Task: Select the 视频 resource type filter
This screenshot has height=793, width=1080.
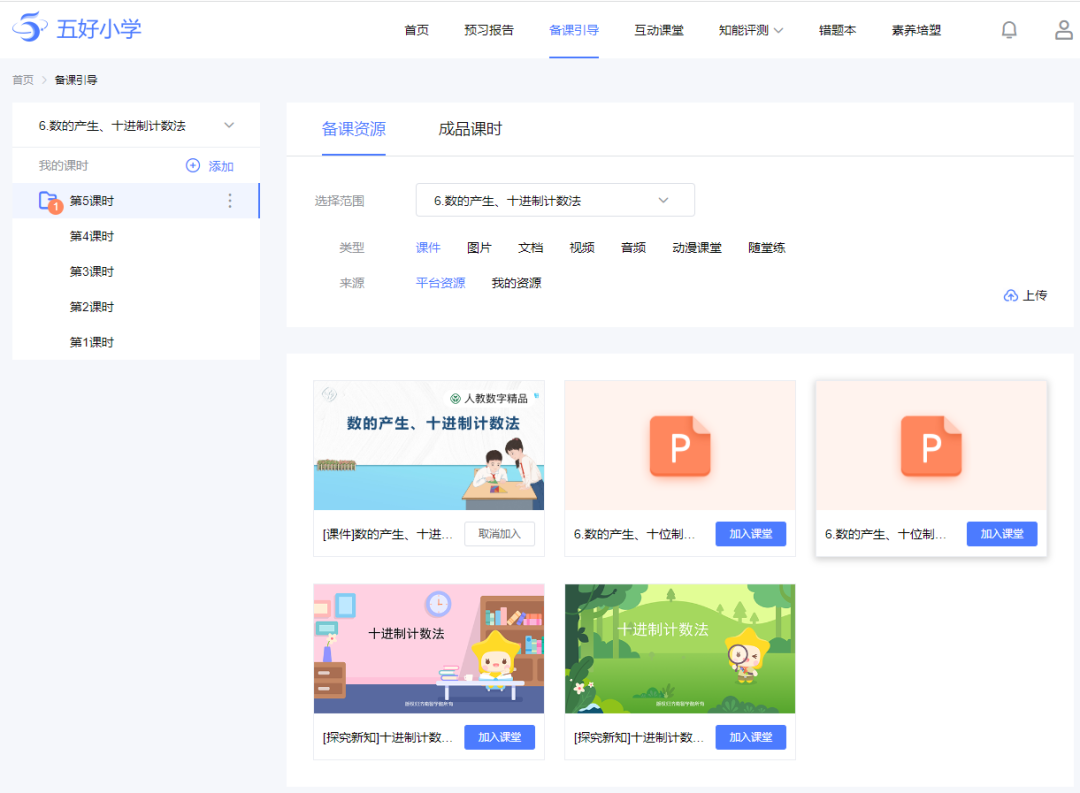Action: tap(582, 248)
